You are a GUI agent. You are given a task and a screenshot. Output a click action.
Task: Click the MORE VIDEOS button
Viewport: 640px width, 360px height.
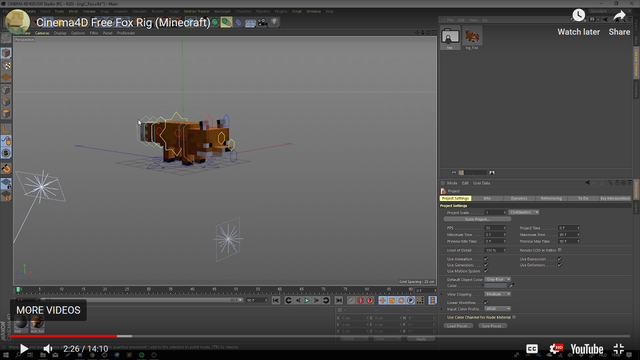coord(48,310)
